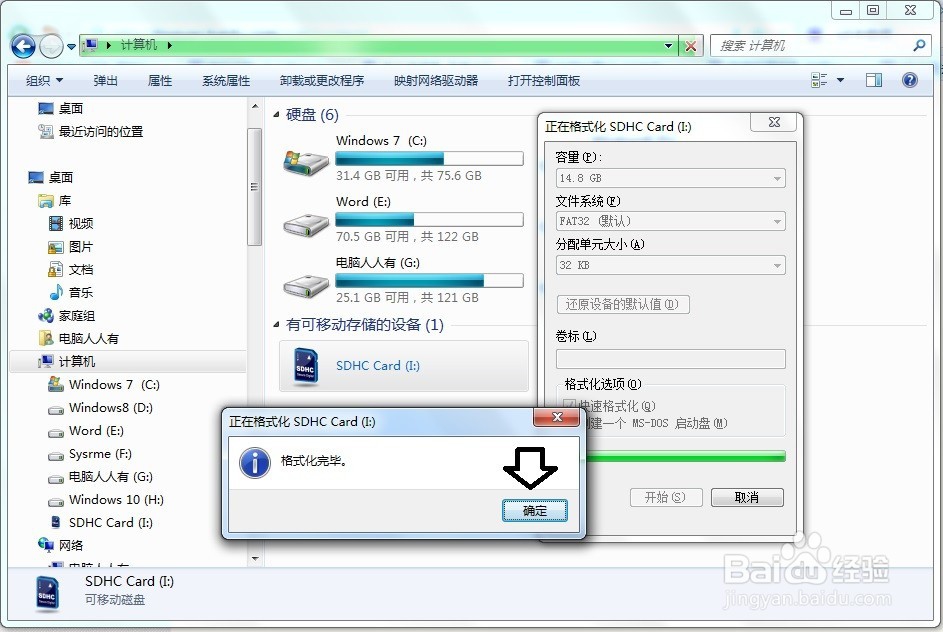The width and height of the screenshot is (943, 632).
Task: Click 弹出 in the toolbar
Action: click(x=105, y=81)
